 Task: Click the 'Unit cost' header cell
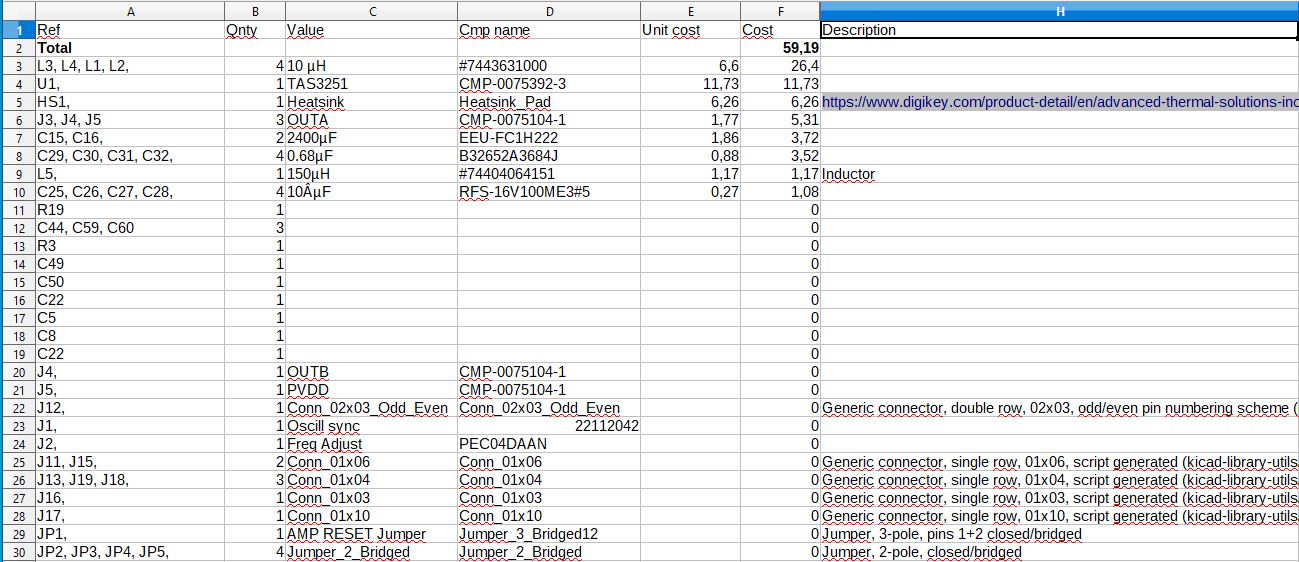point(691,30)
